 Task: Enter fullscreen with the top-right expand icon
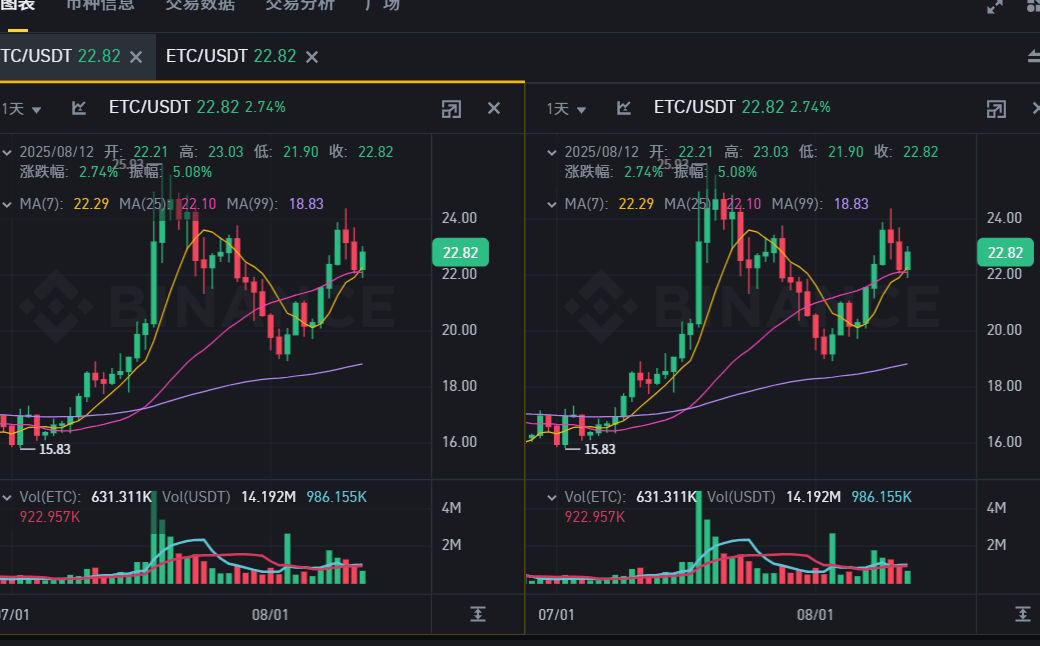pyautogui.click(x=995, y=6)
